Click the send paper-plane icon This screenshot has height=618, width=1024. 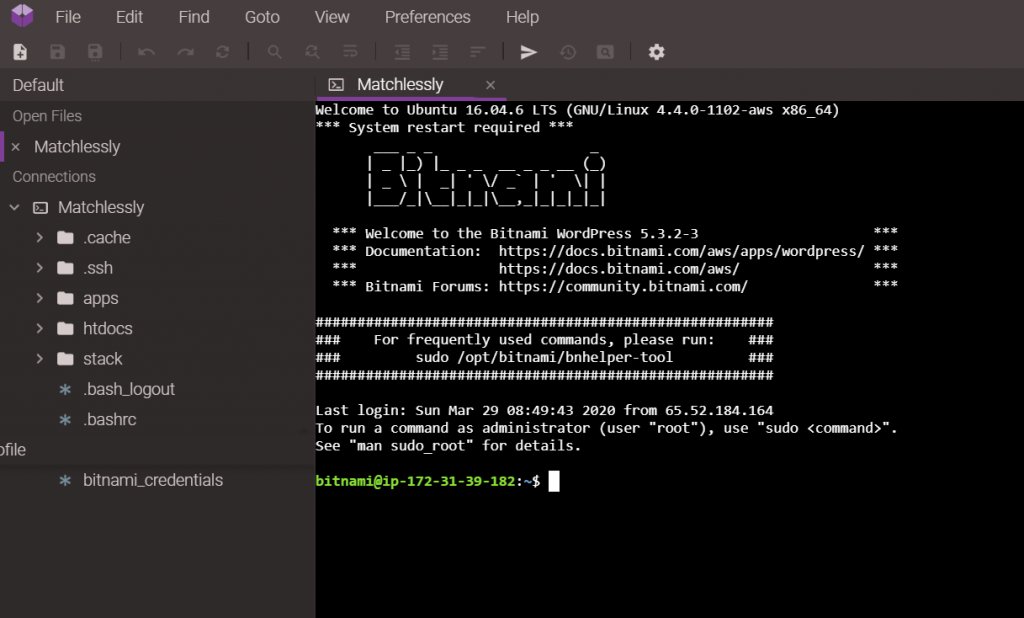(x=528, y=52)
